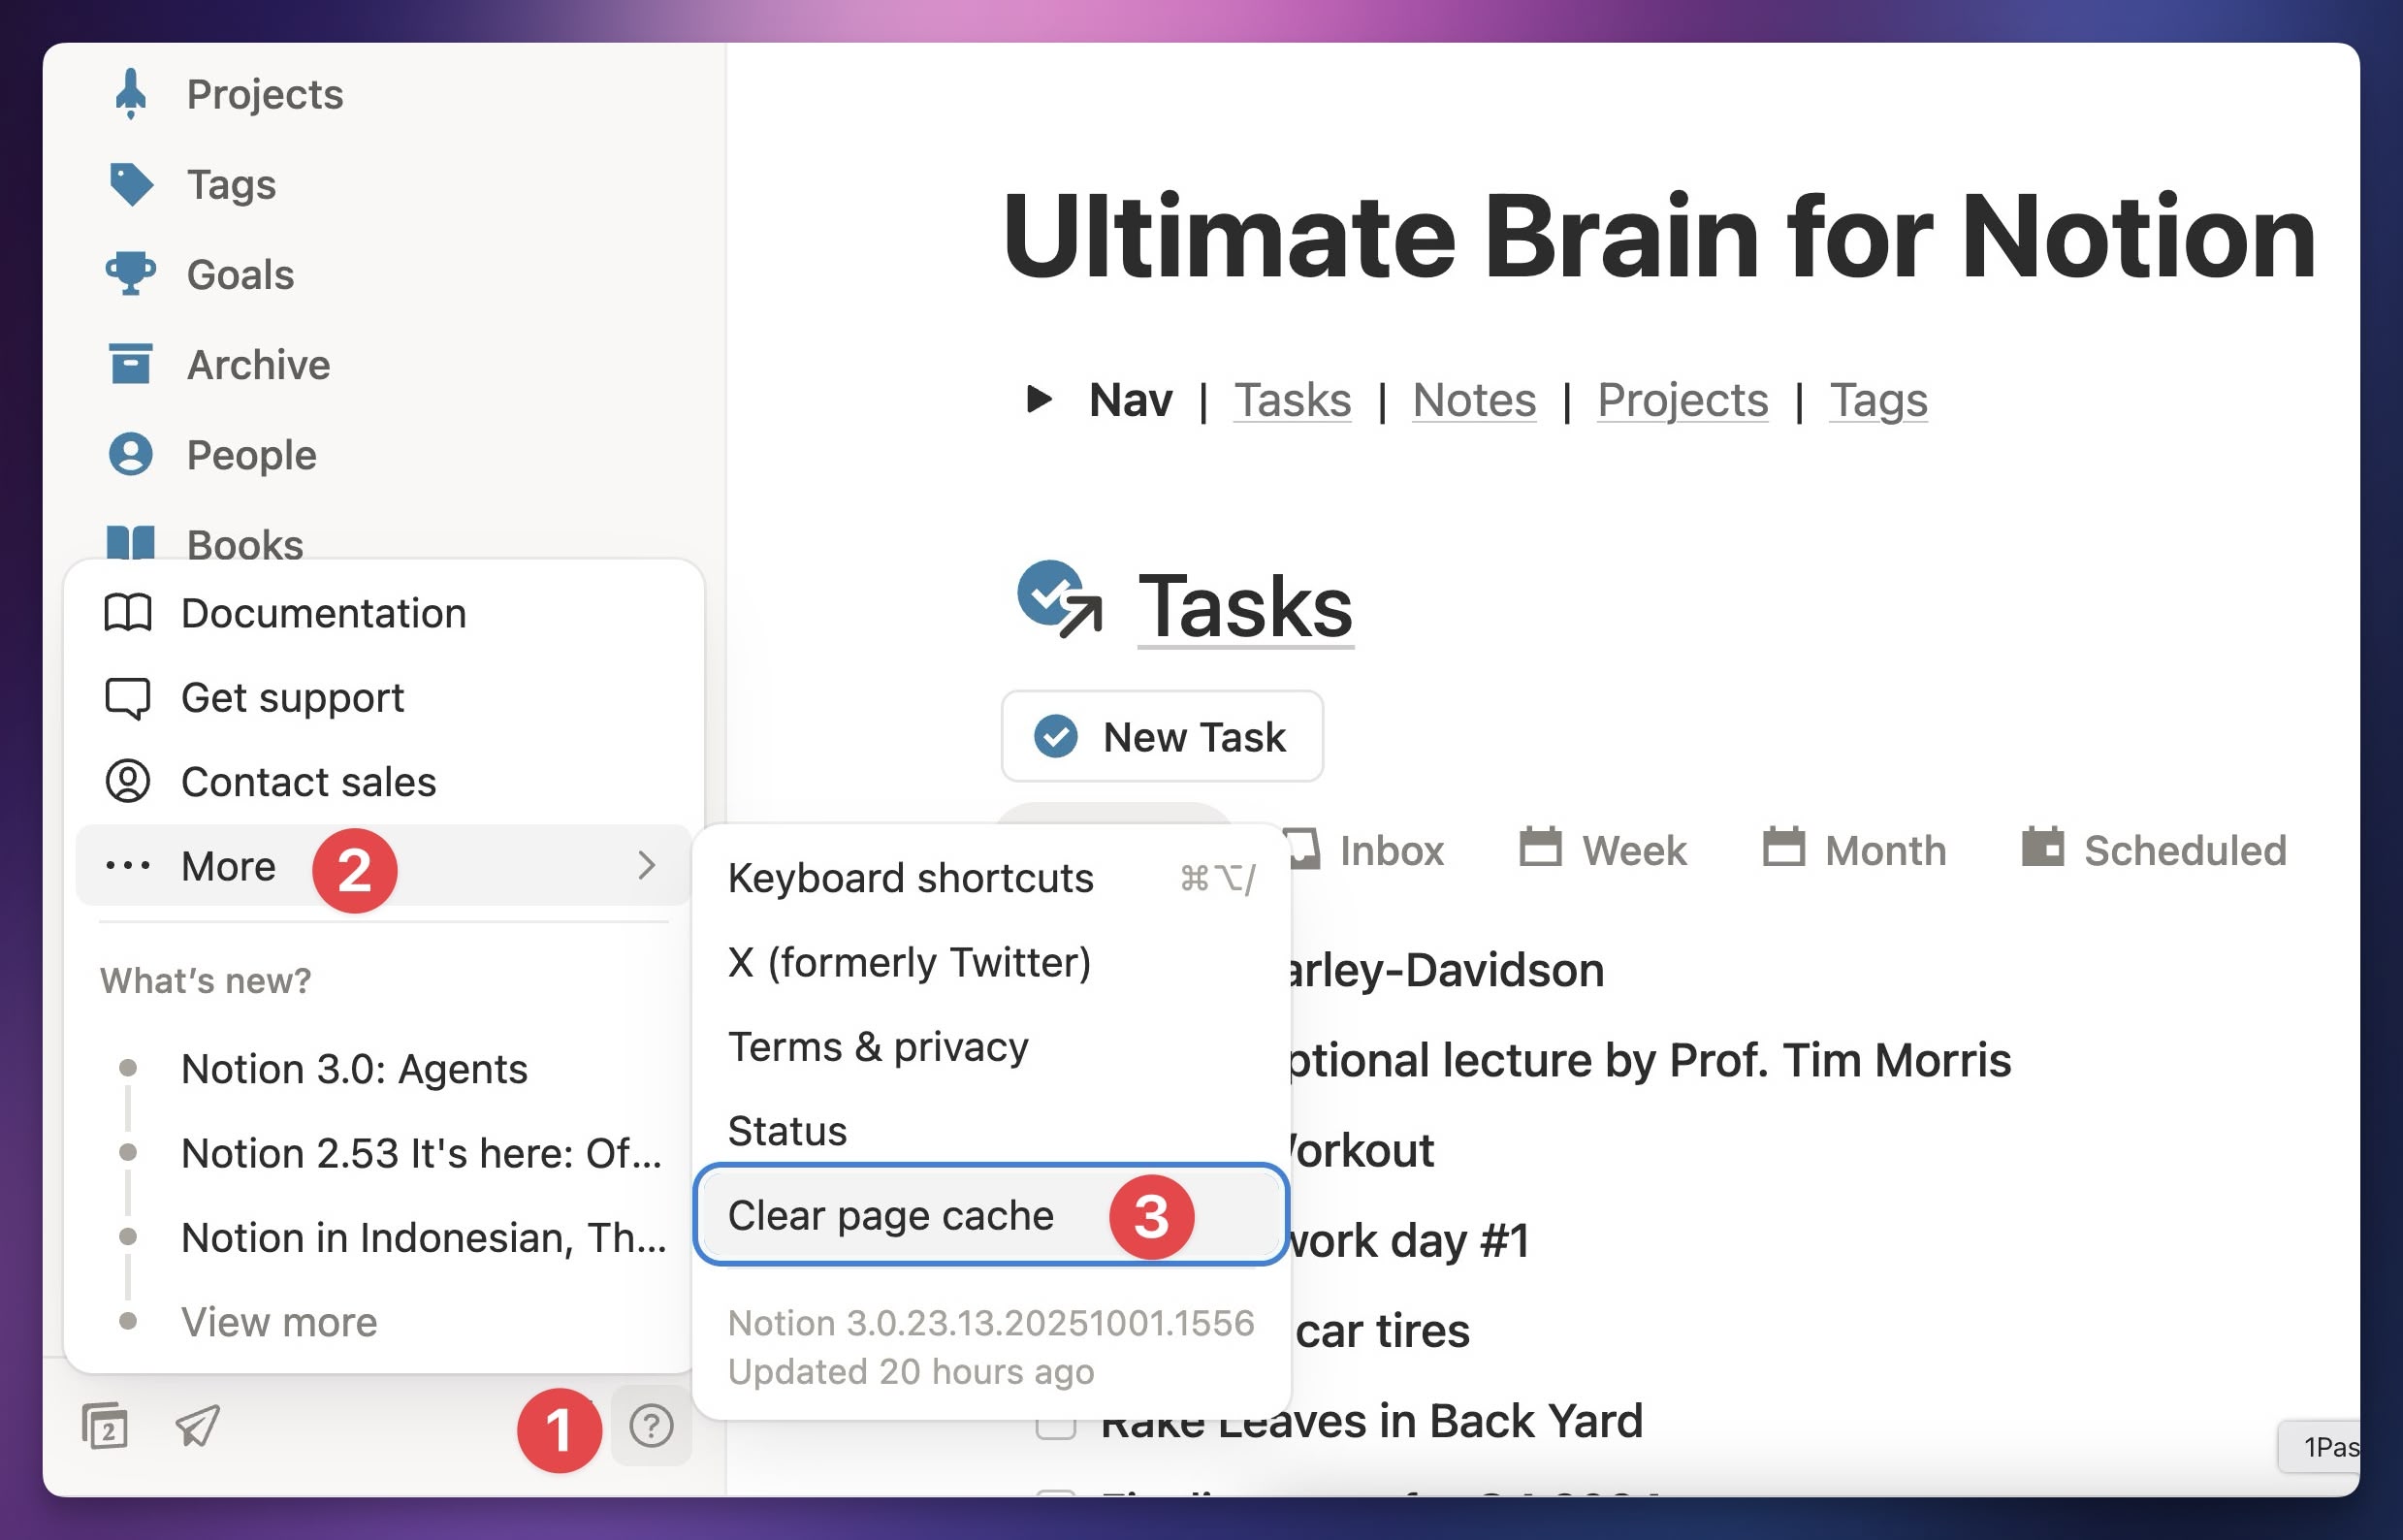This screenshot has width=2403, height=1540.
Task: Select Clear page cache menu item
Action: [x=890, y=1215]
